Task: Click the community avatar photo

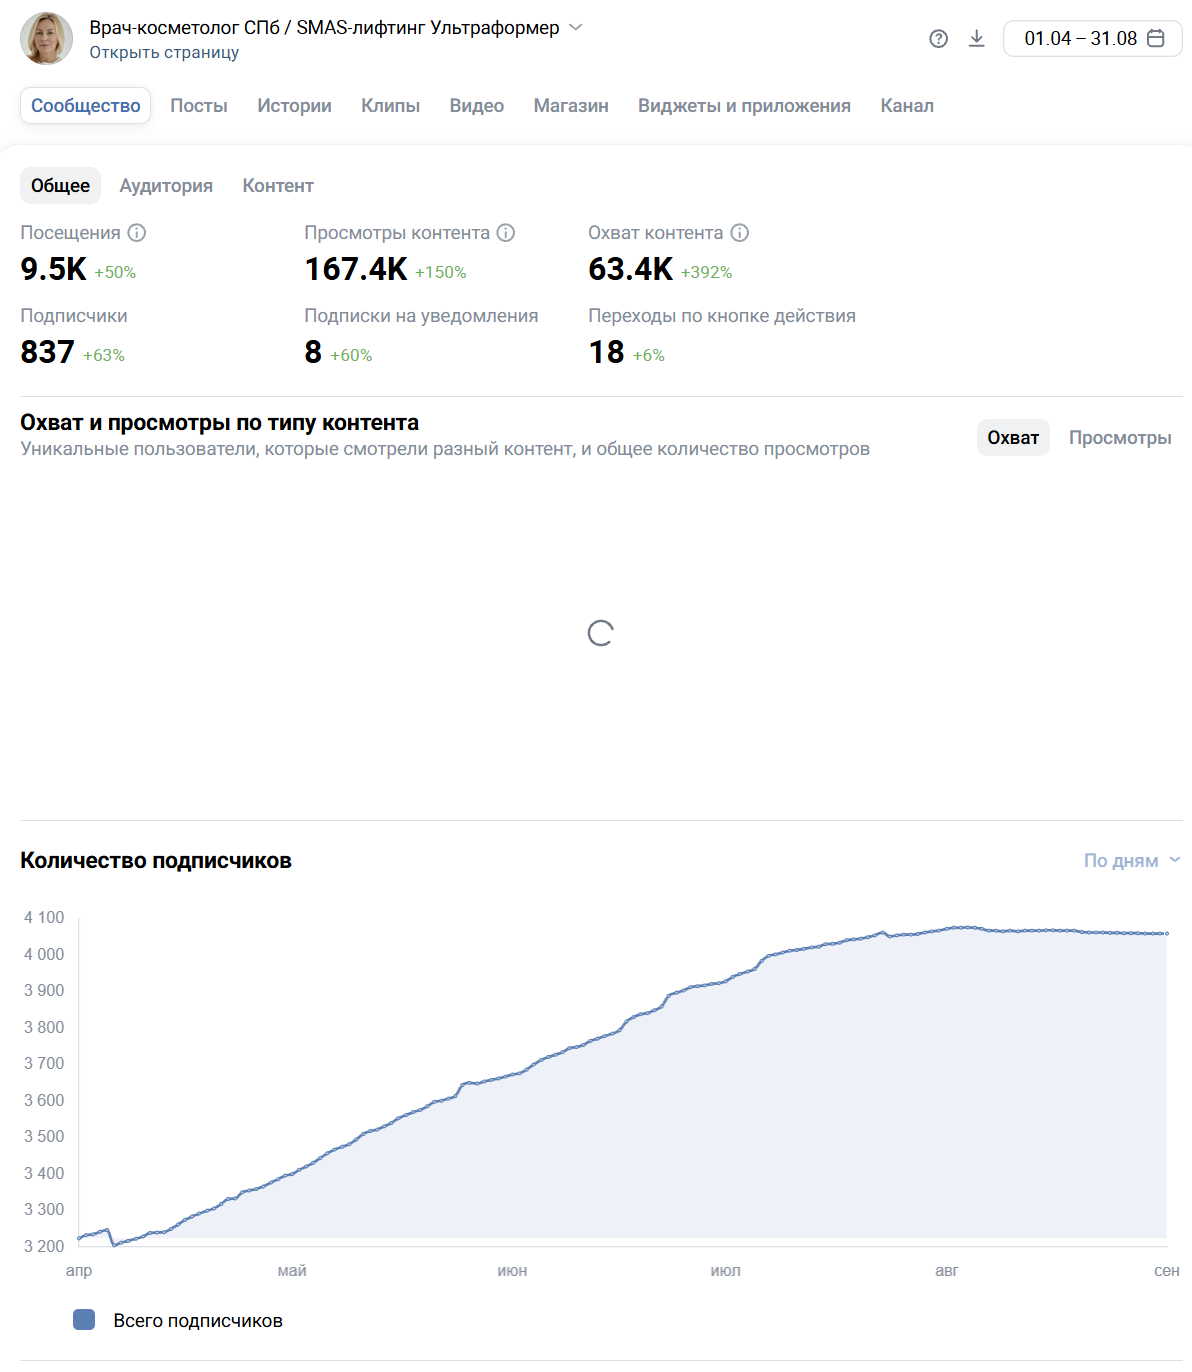Action: tap(47, 39)
